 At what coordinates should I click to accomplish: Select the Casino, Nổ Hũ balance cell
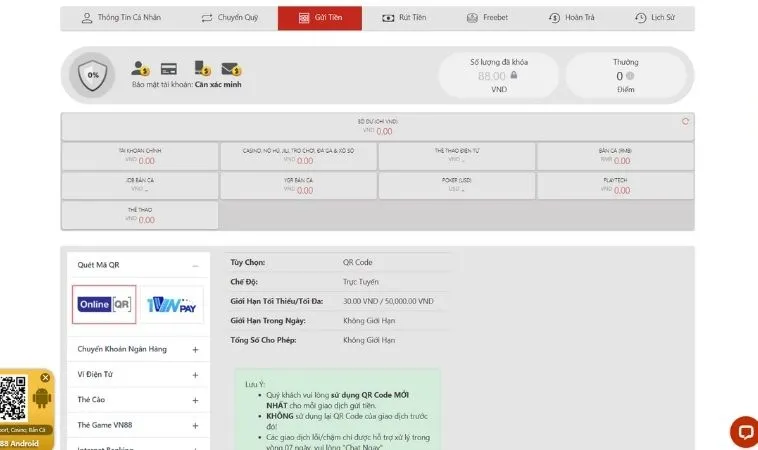click(x=298, y=157)
